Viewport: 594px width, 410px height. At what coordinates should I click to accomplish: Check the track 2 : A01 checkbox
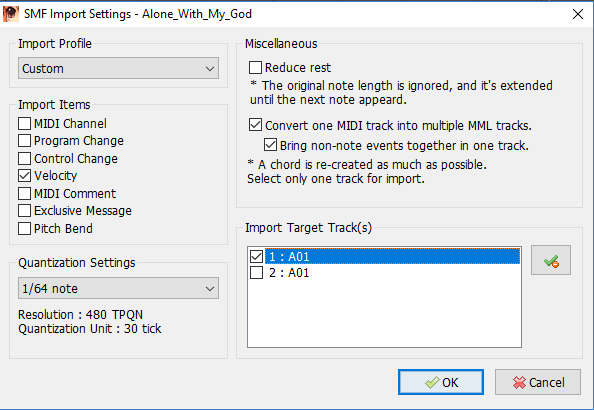[x=256, y=272]
